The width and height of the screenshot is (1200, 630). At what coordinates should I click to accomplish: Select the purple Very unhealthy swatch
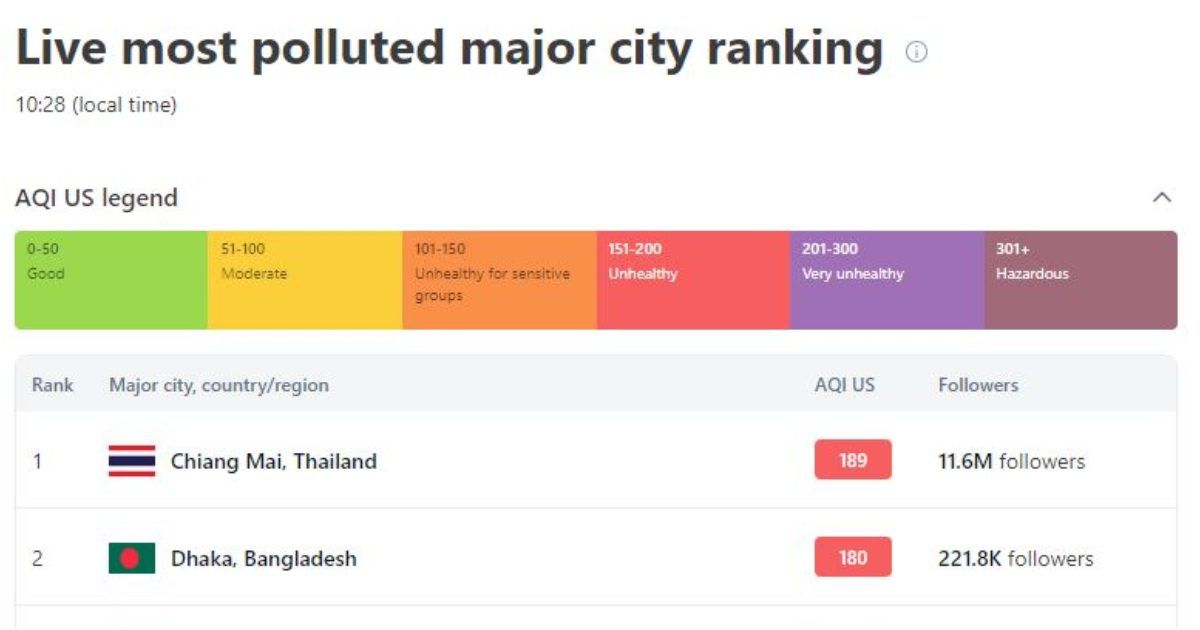pyautogui.click(x=887, y=280)
